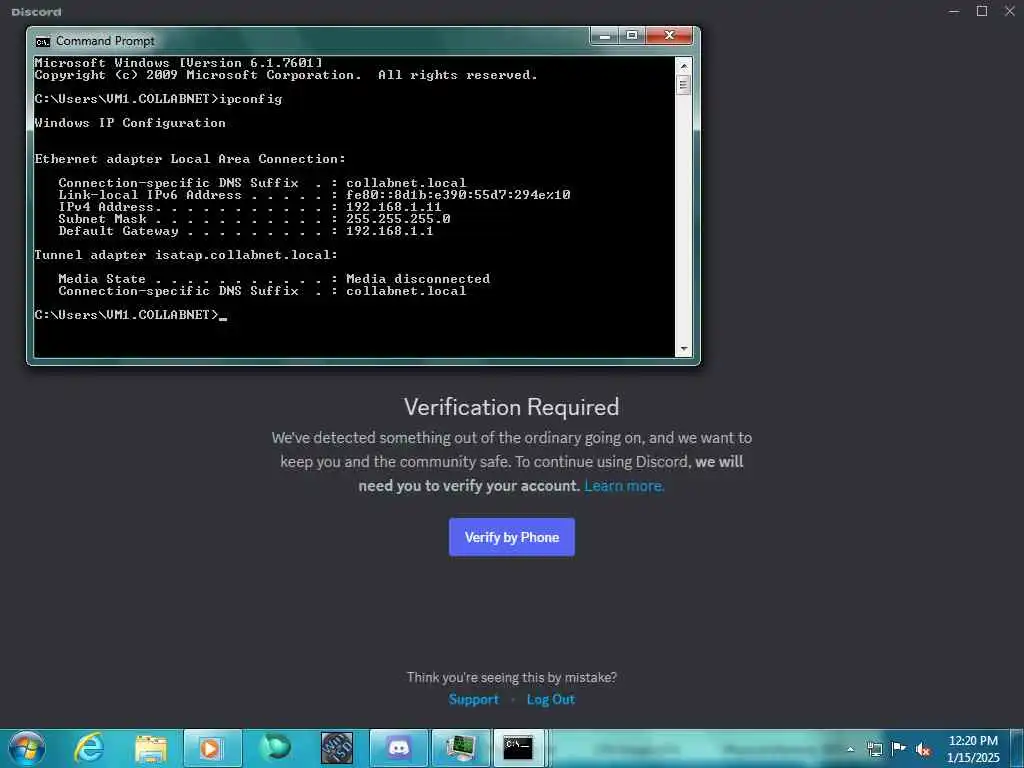Maximize the Discord window
This screenshot has width=1024, height=768.
(982, 11)
